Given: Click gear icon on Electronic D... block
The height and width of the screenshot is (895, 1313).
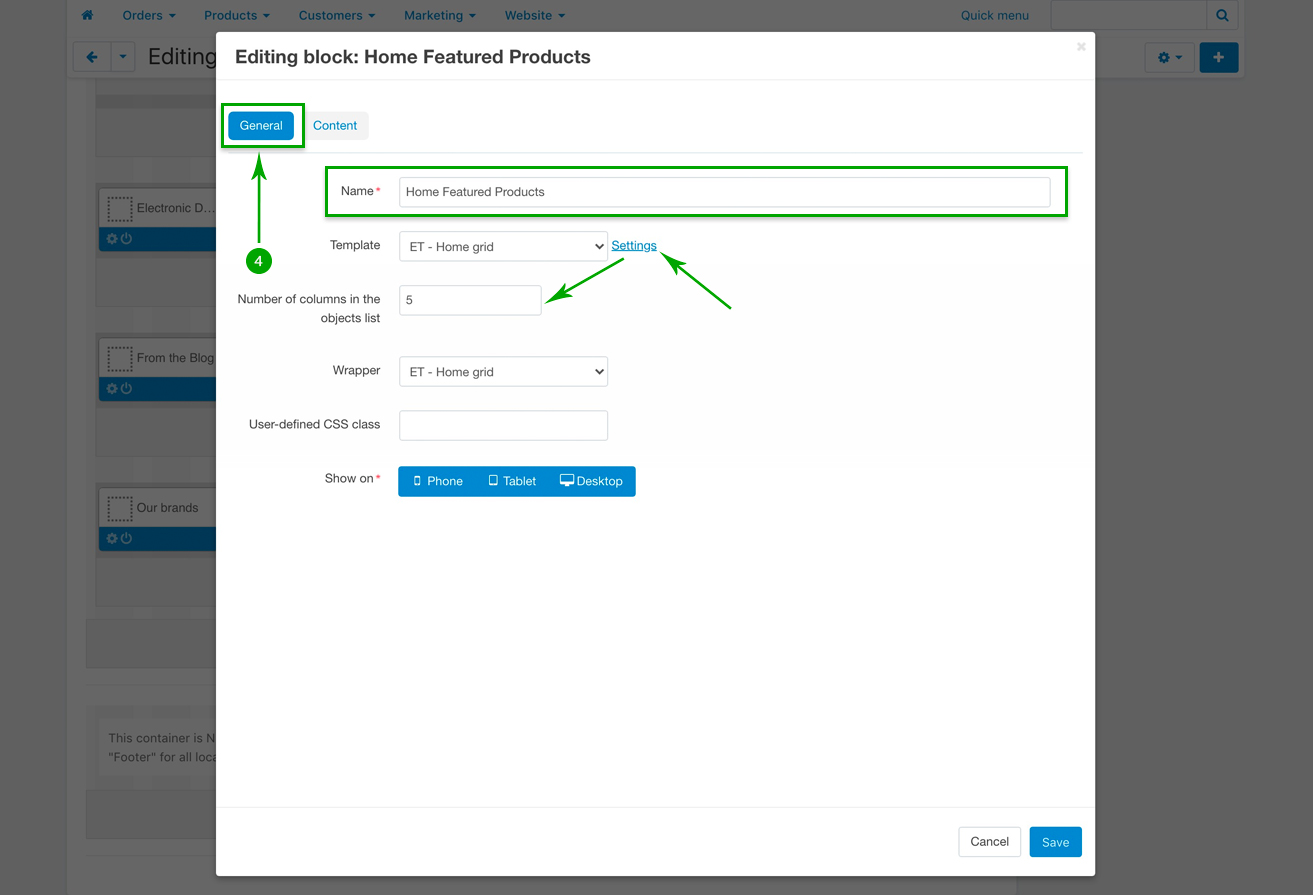Looking at the screenshot, I should 112,239.
